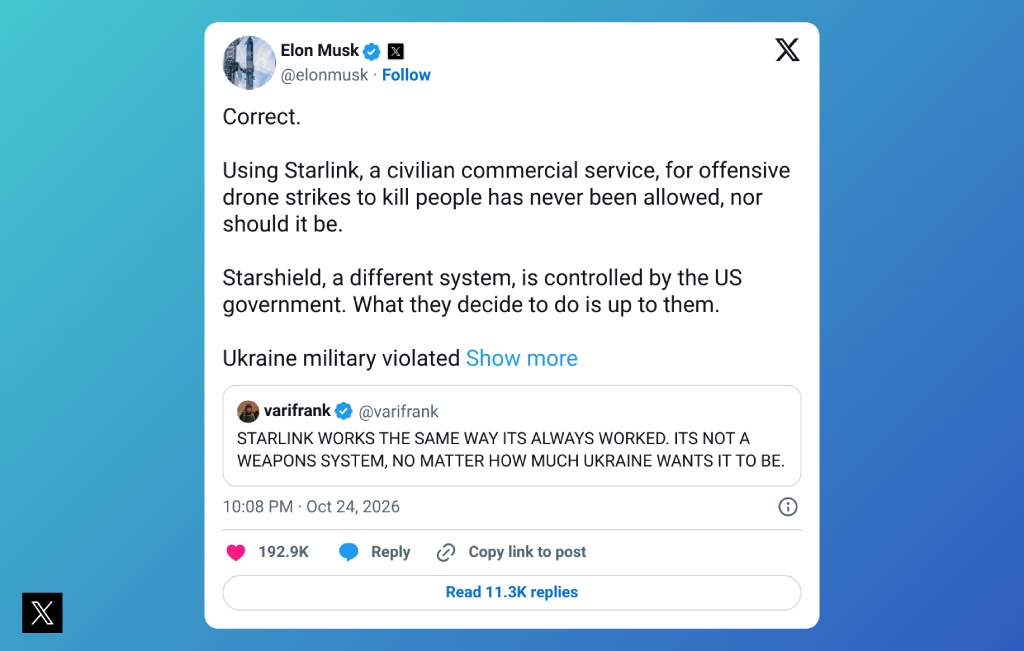Click Elon Musk's blue verified badge
Screen dimensions: 1024x651
(x=372, y=51)
